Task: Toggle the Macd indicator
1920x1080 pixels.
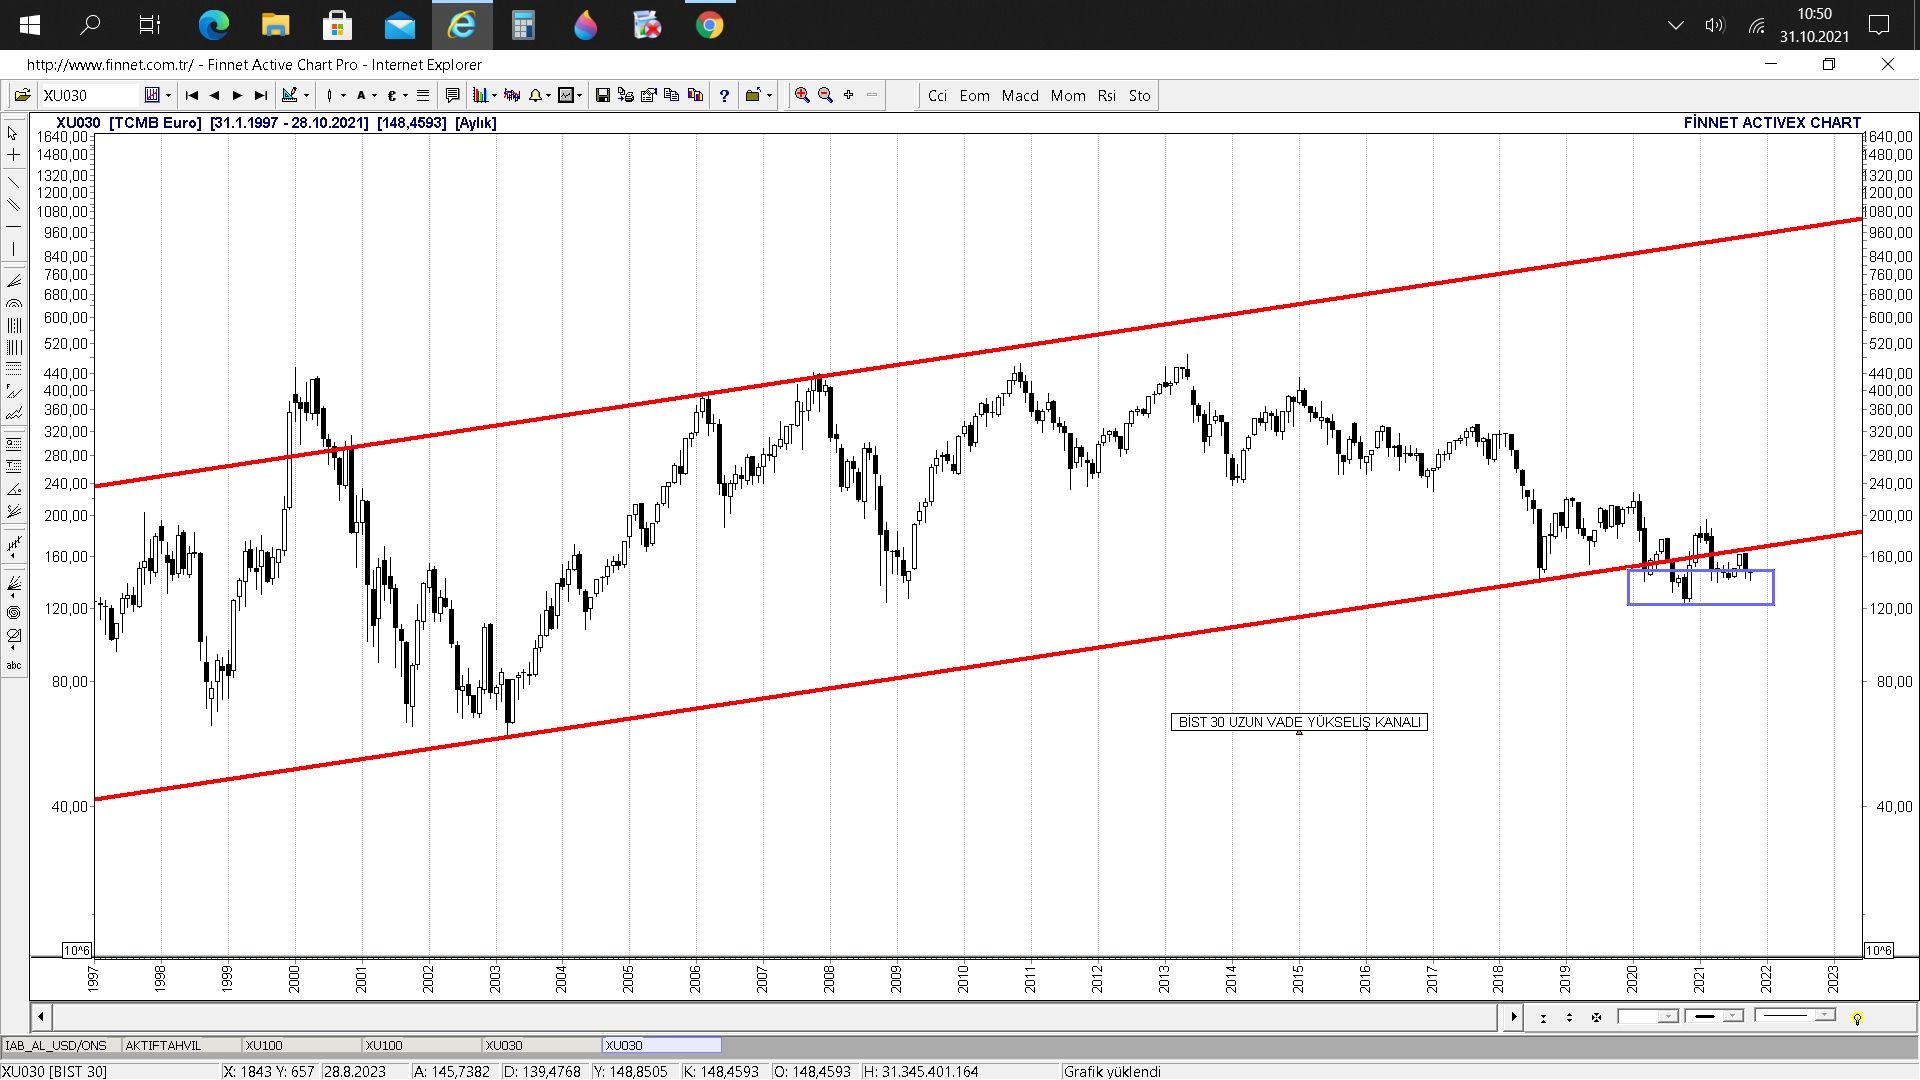Action: coord(1020,96)
